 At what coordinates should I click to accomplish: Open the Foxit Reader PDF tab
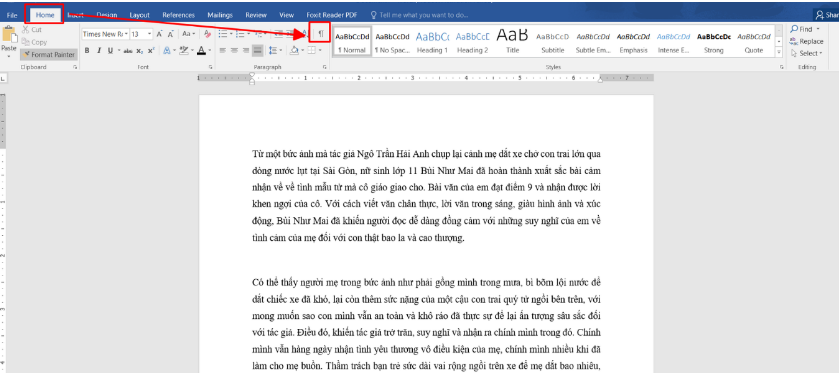332,15
